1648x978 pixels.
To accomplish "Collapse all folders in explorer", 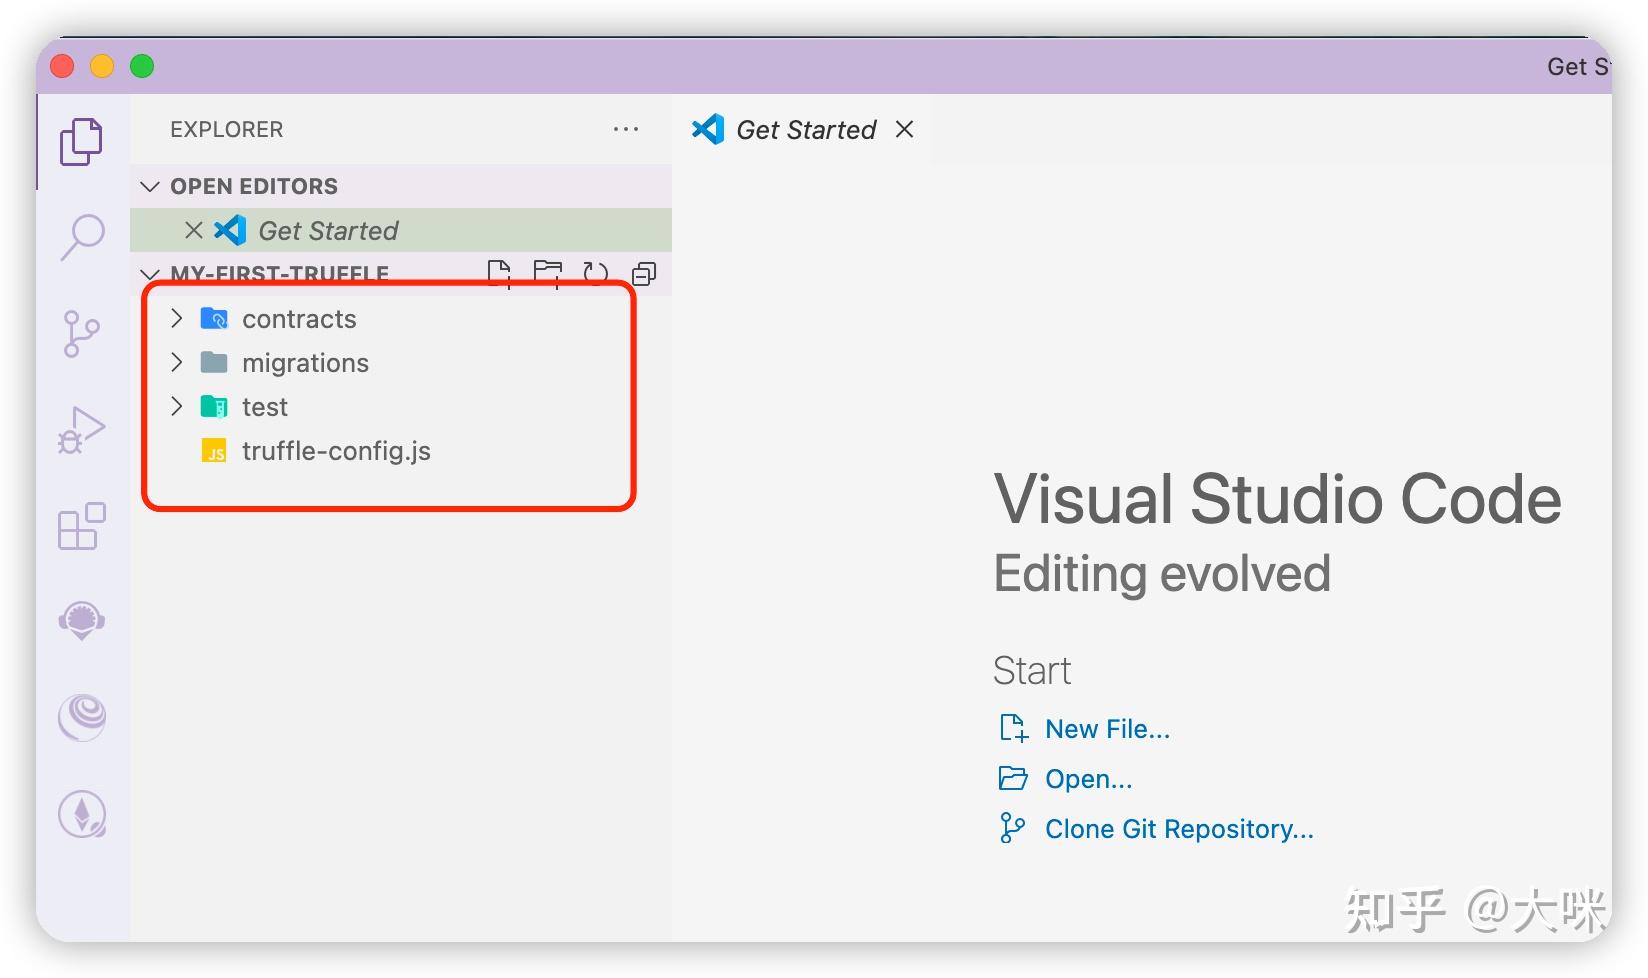I will click(644, 273).
